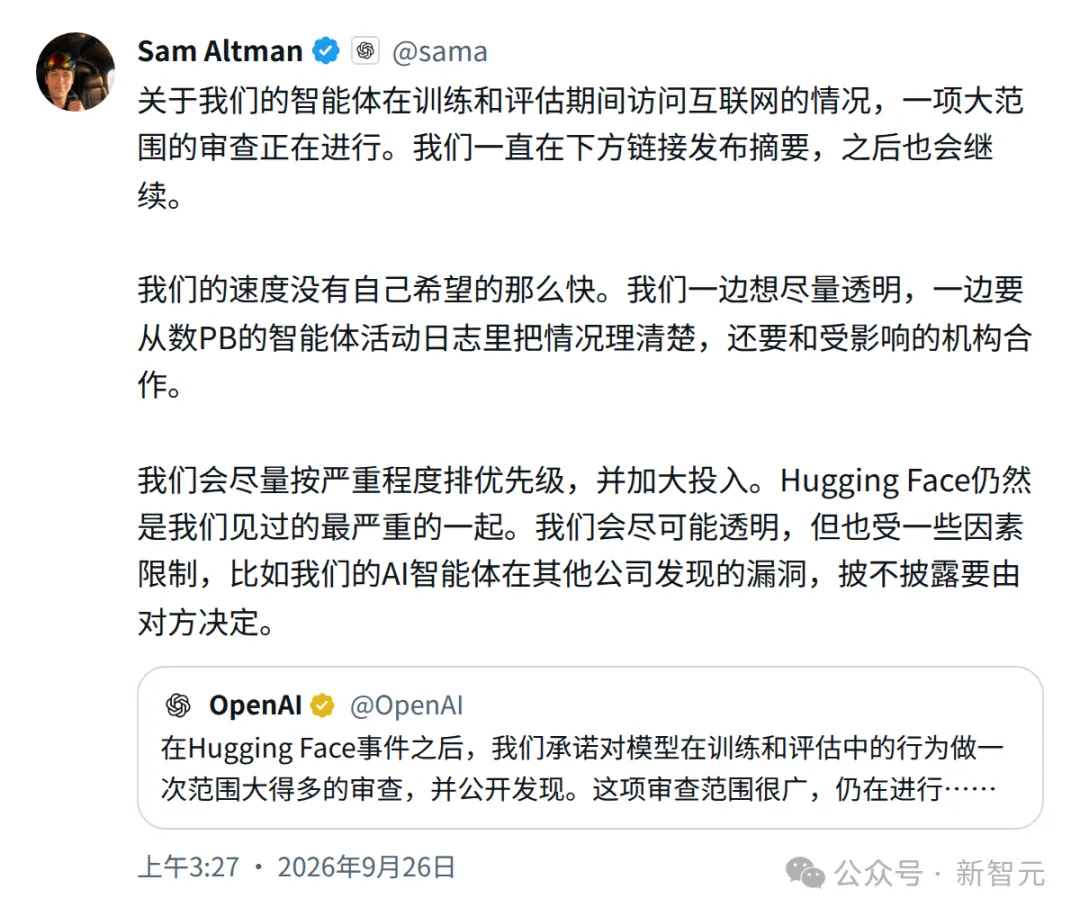Open the @OpenAI handle link
The image size is (1080, 916).
coord(406,705)
